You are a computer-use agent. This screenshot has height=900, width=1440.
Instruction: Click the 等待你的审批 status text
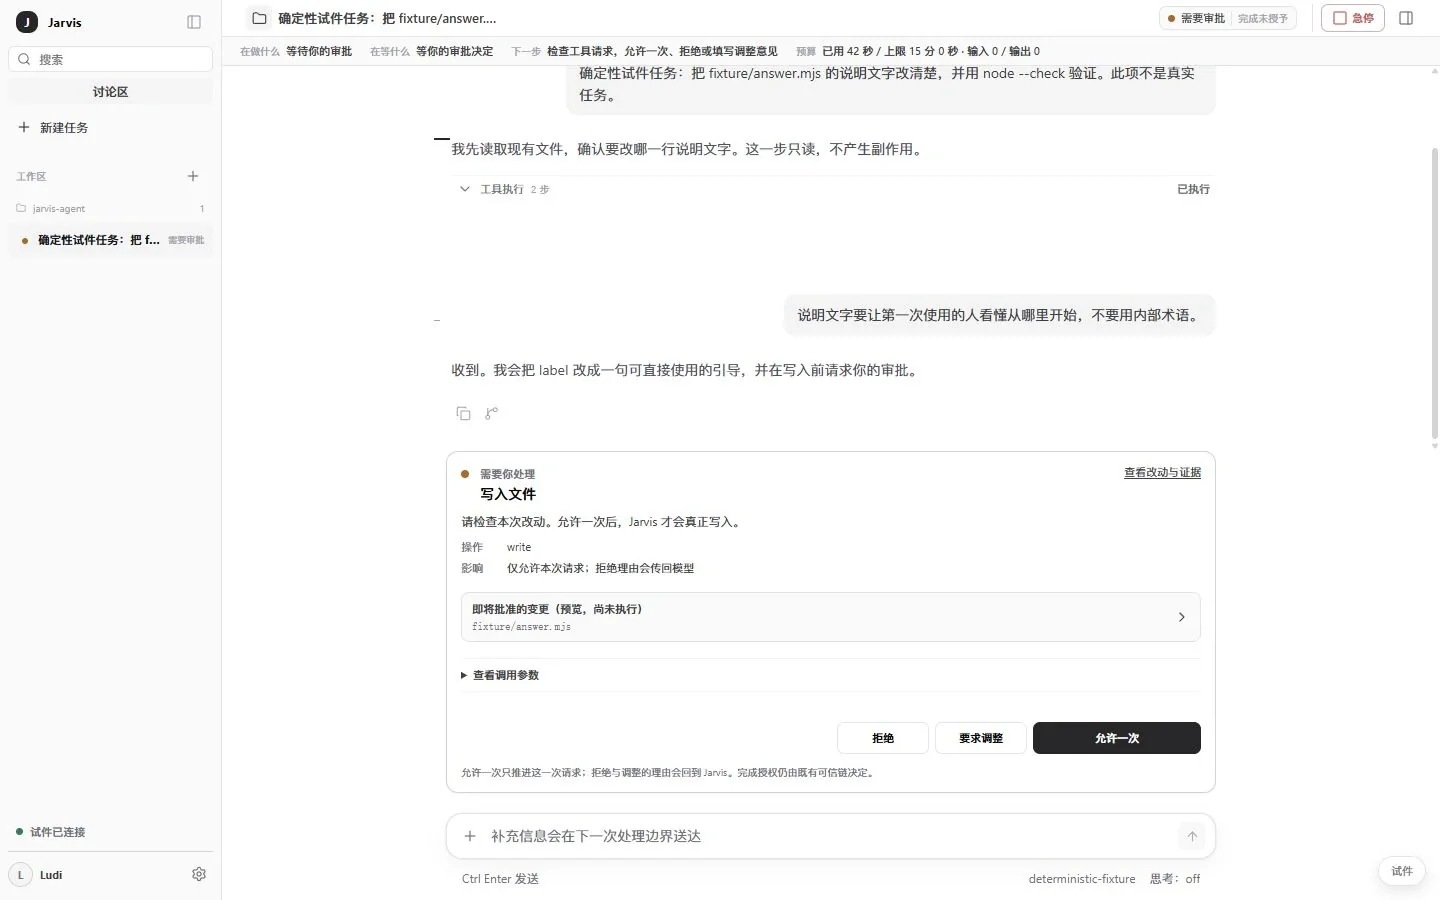[x=319, y=51]
